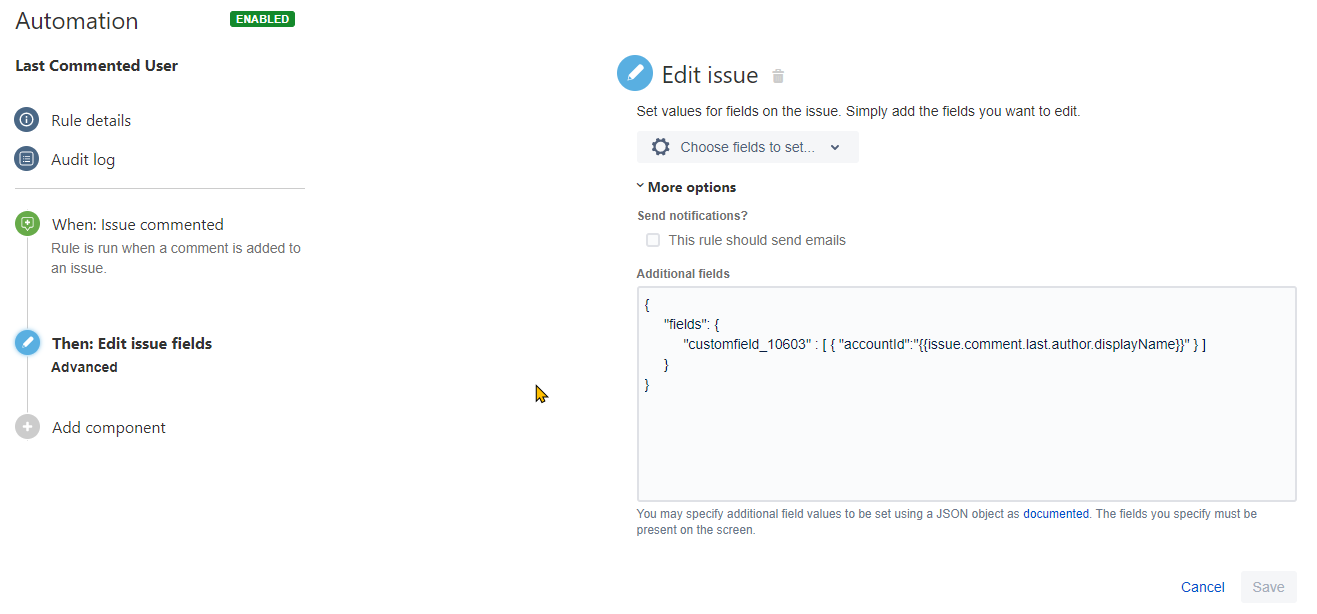The height and width of the screenshot is (614, 1317).
Task: Open the Audit log sidebar item
Action: tap(83, 159)
